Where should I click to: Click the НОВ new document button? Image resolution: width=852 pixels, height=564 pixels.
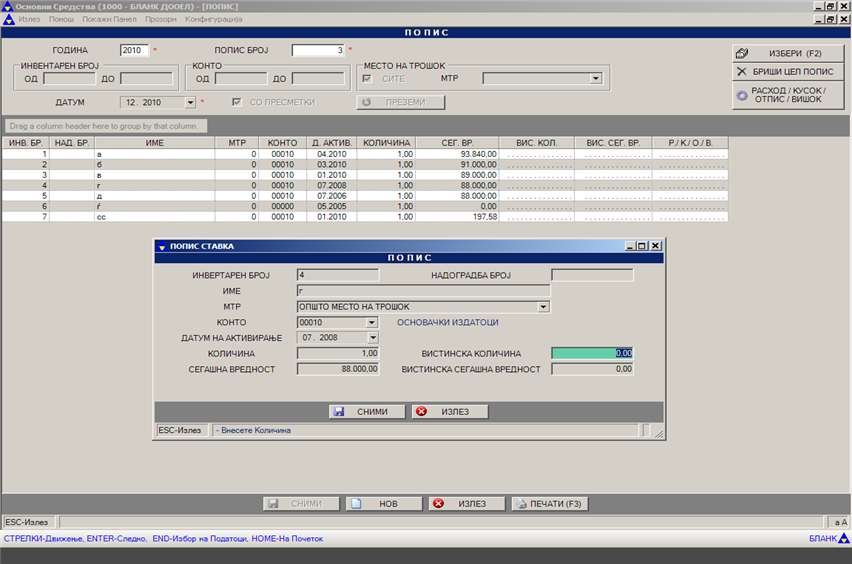tap(384, 504)
